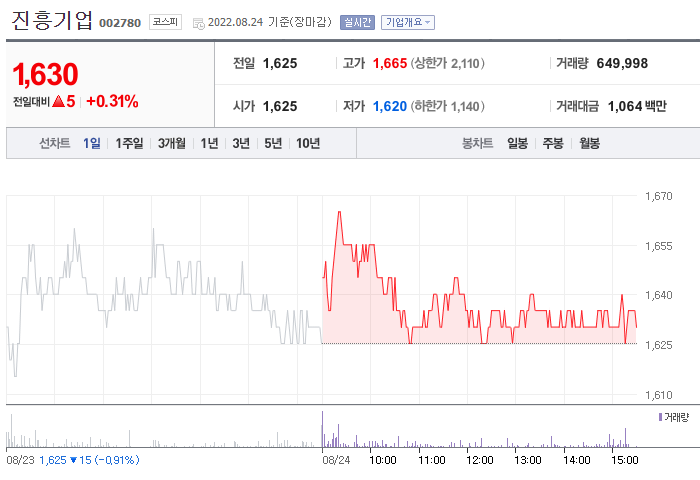
Task: Click the red up-triangle change icon
Action: tap(58, 101)
